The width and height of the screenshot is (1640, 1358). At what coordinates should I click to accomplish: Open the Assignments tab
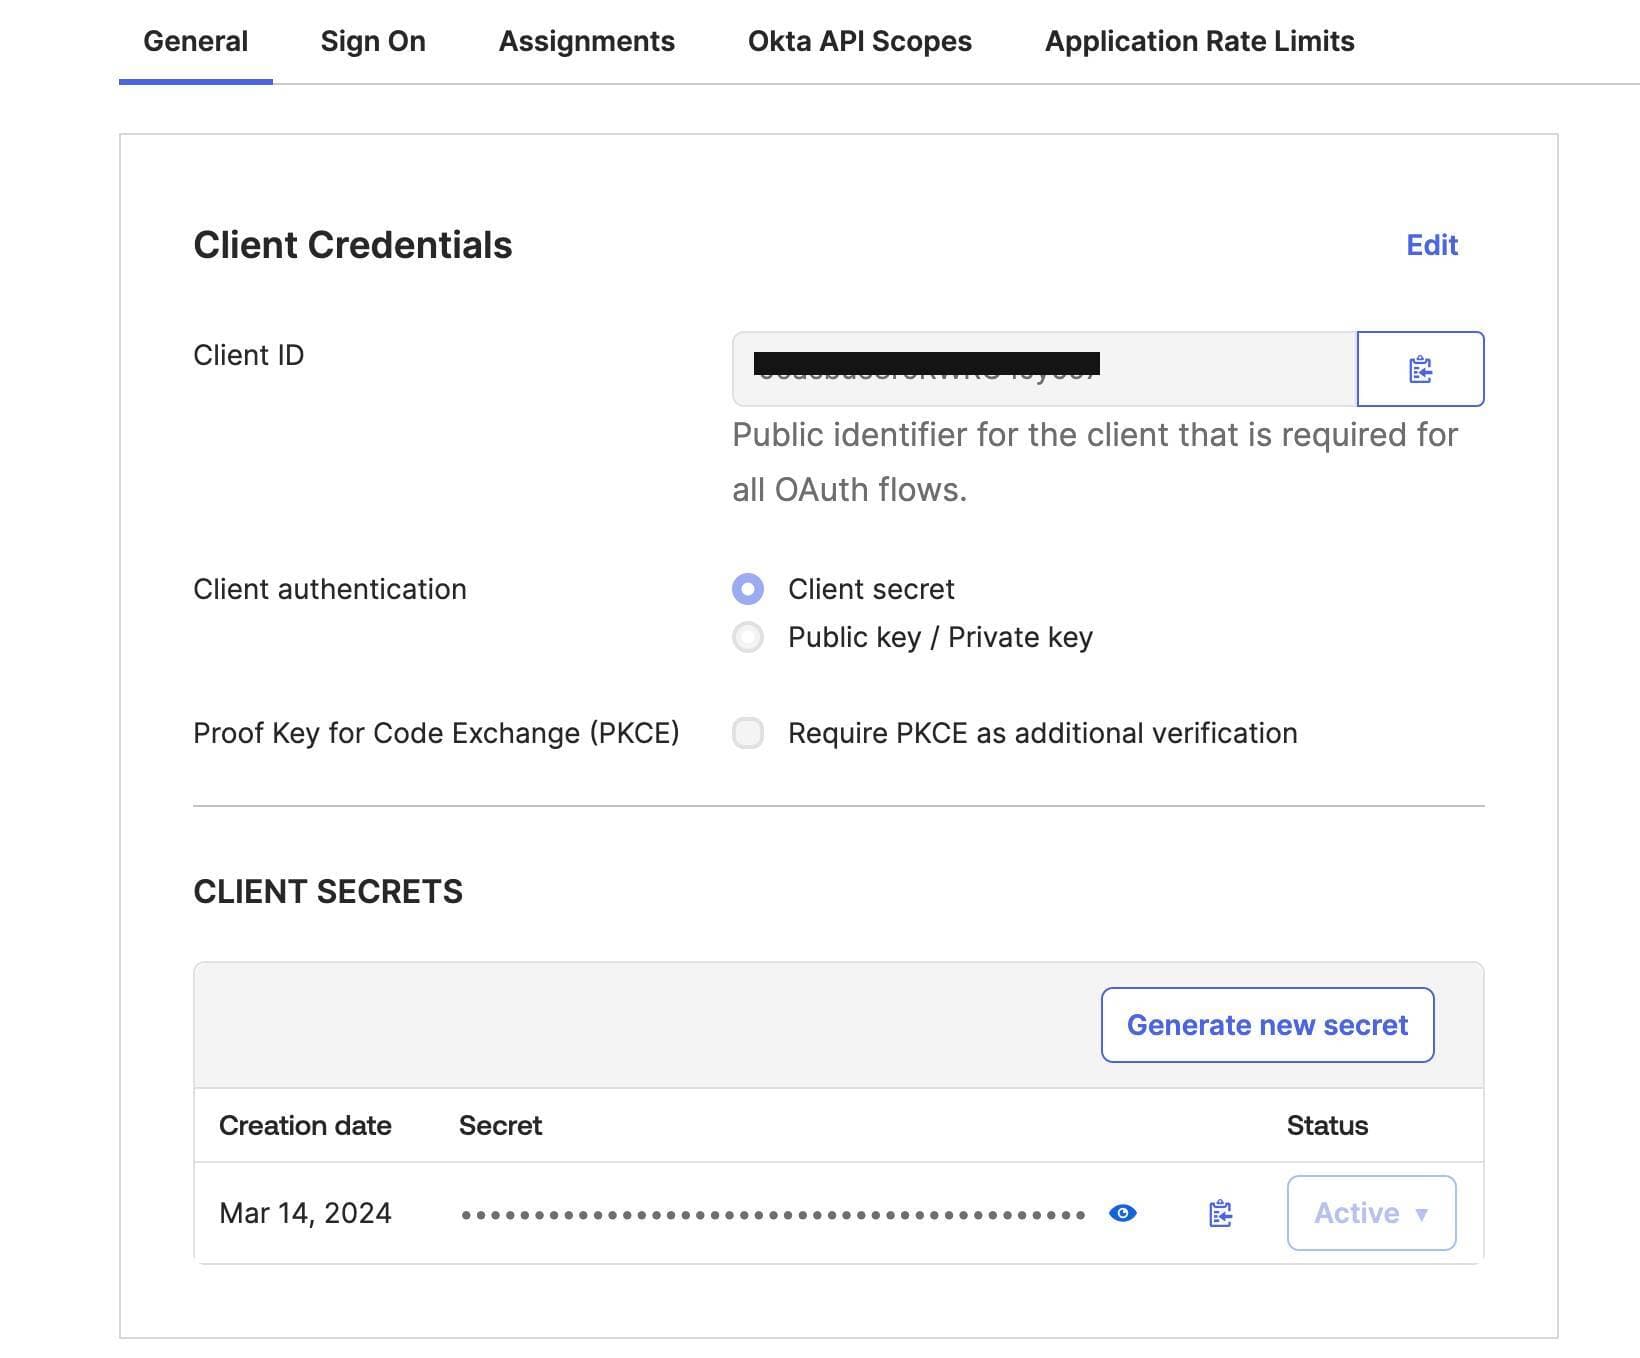pos(587,41)
